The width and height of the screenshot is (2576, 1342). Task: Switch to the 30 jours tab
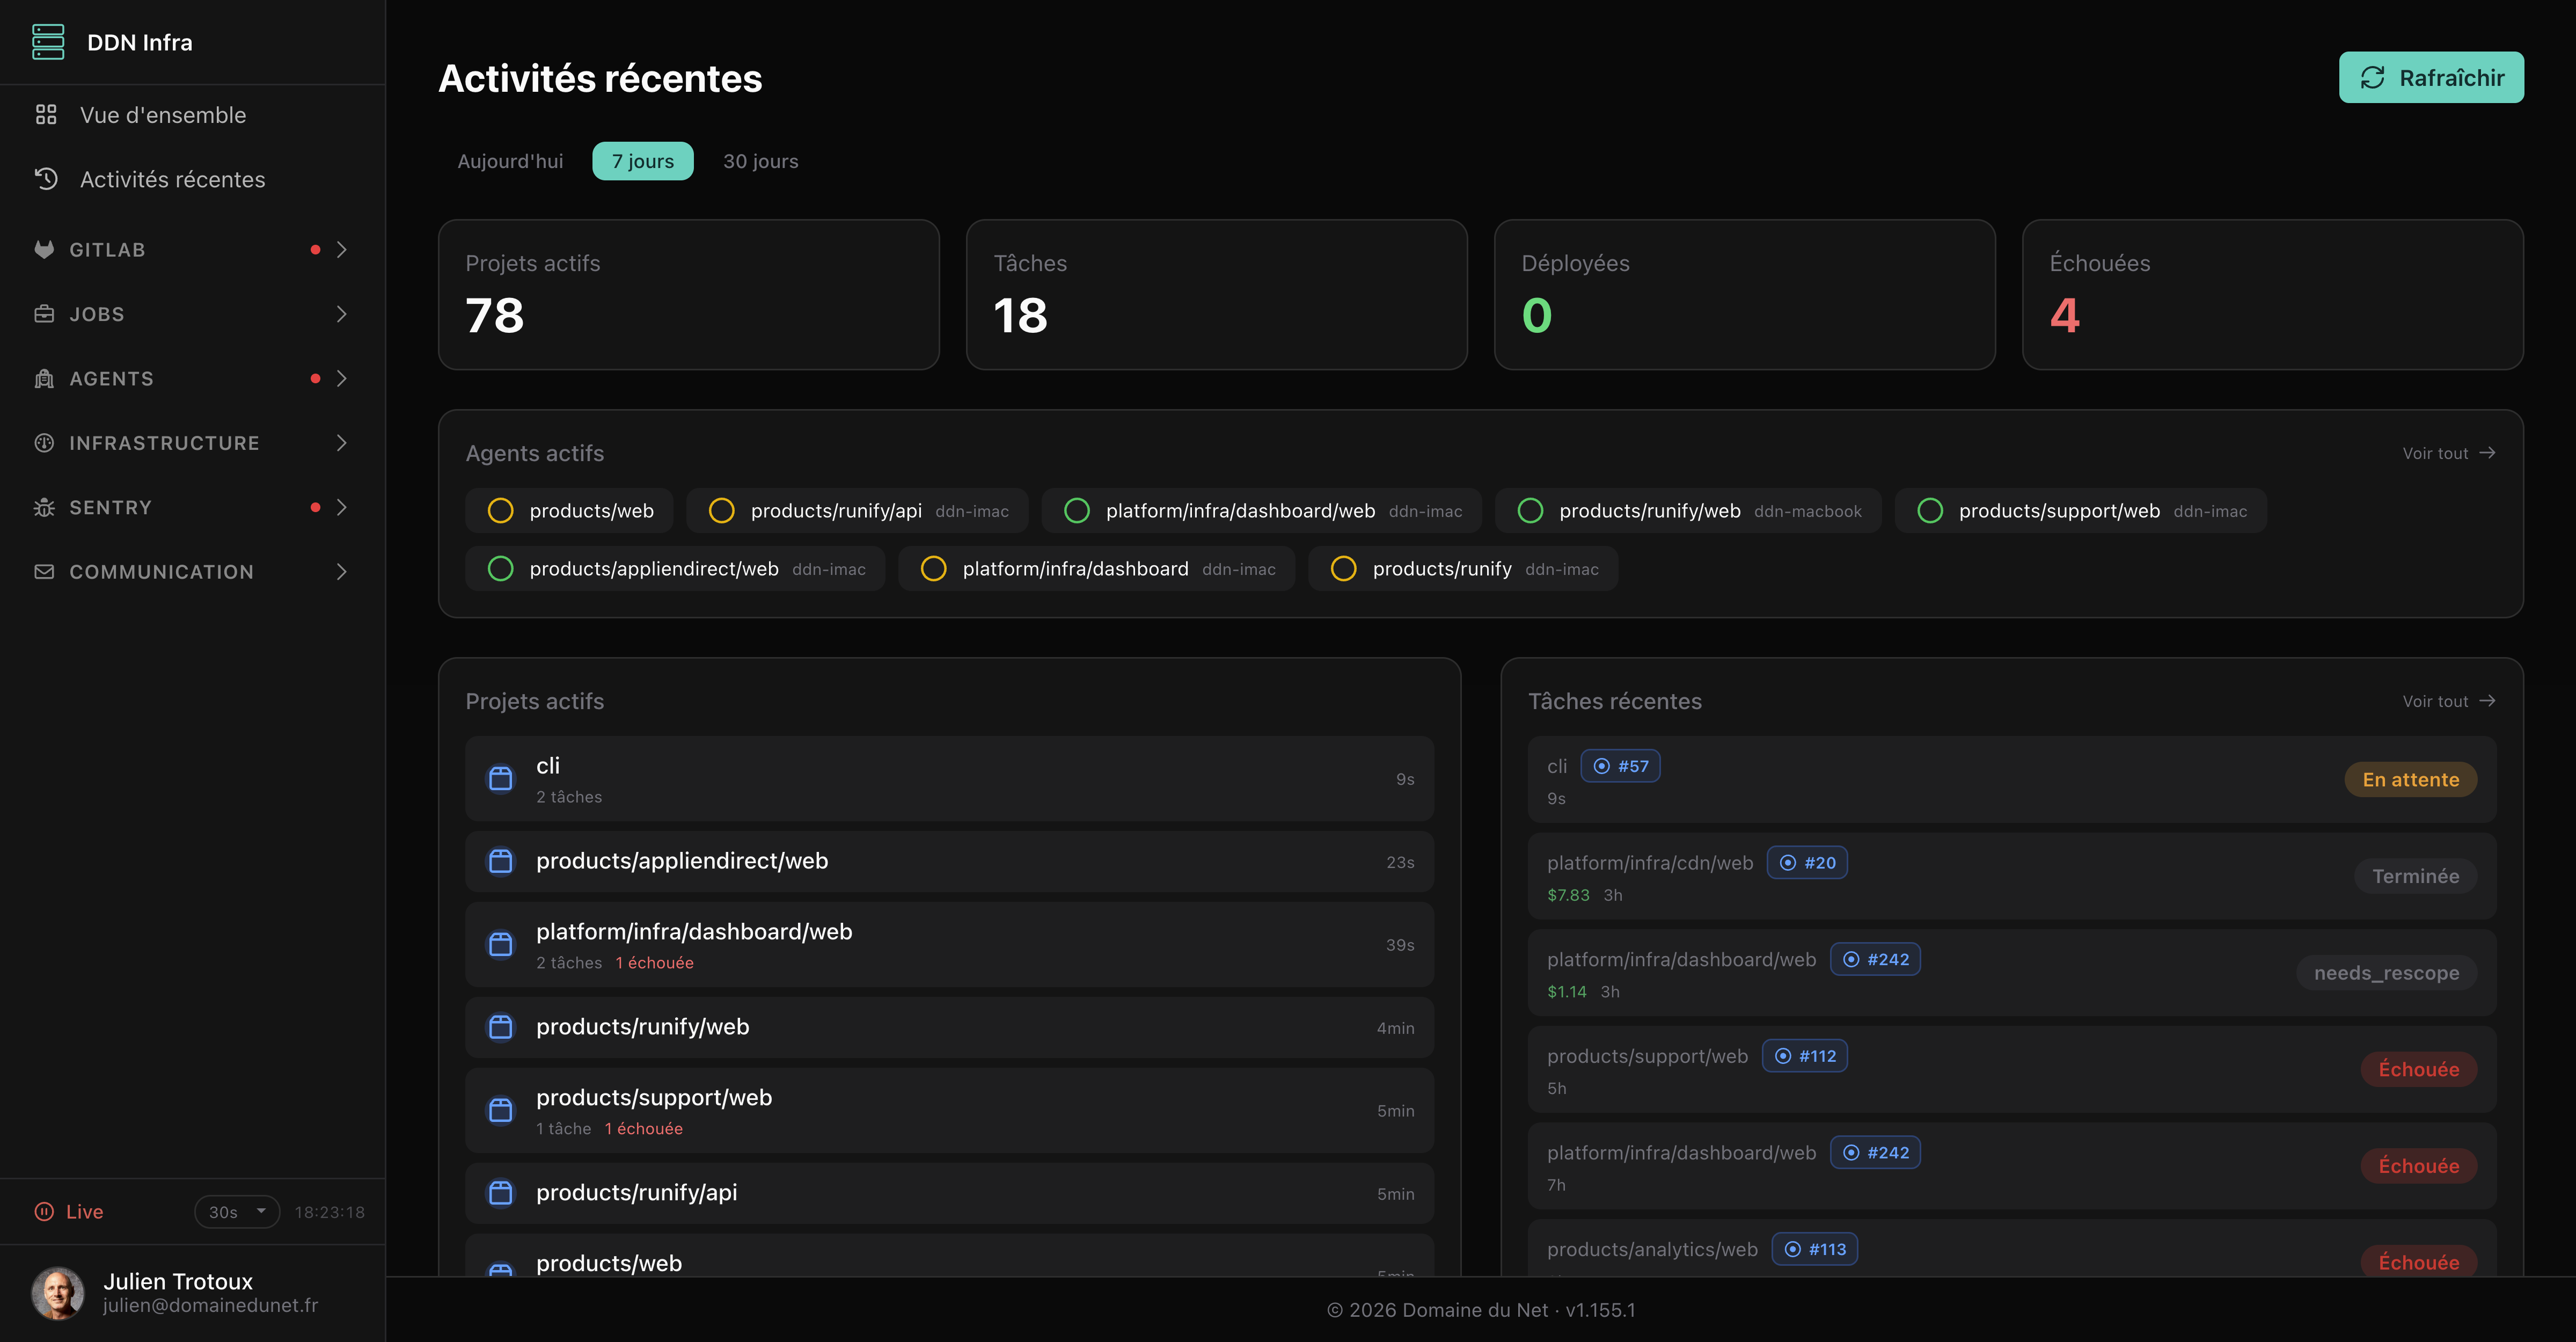pyautogui.click(x=760, y=161)
